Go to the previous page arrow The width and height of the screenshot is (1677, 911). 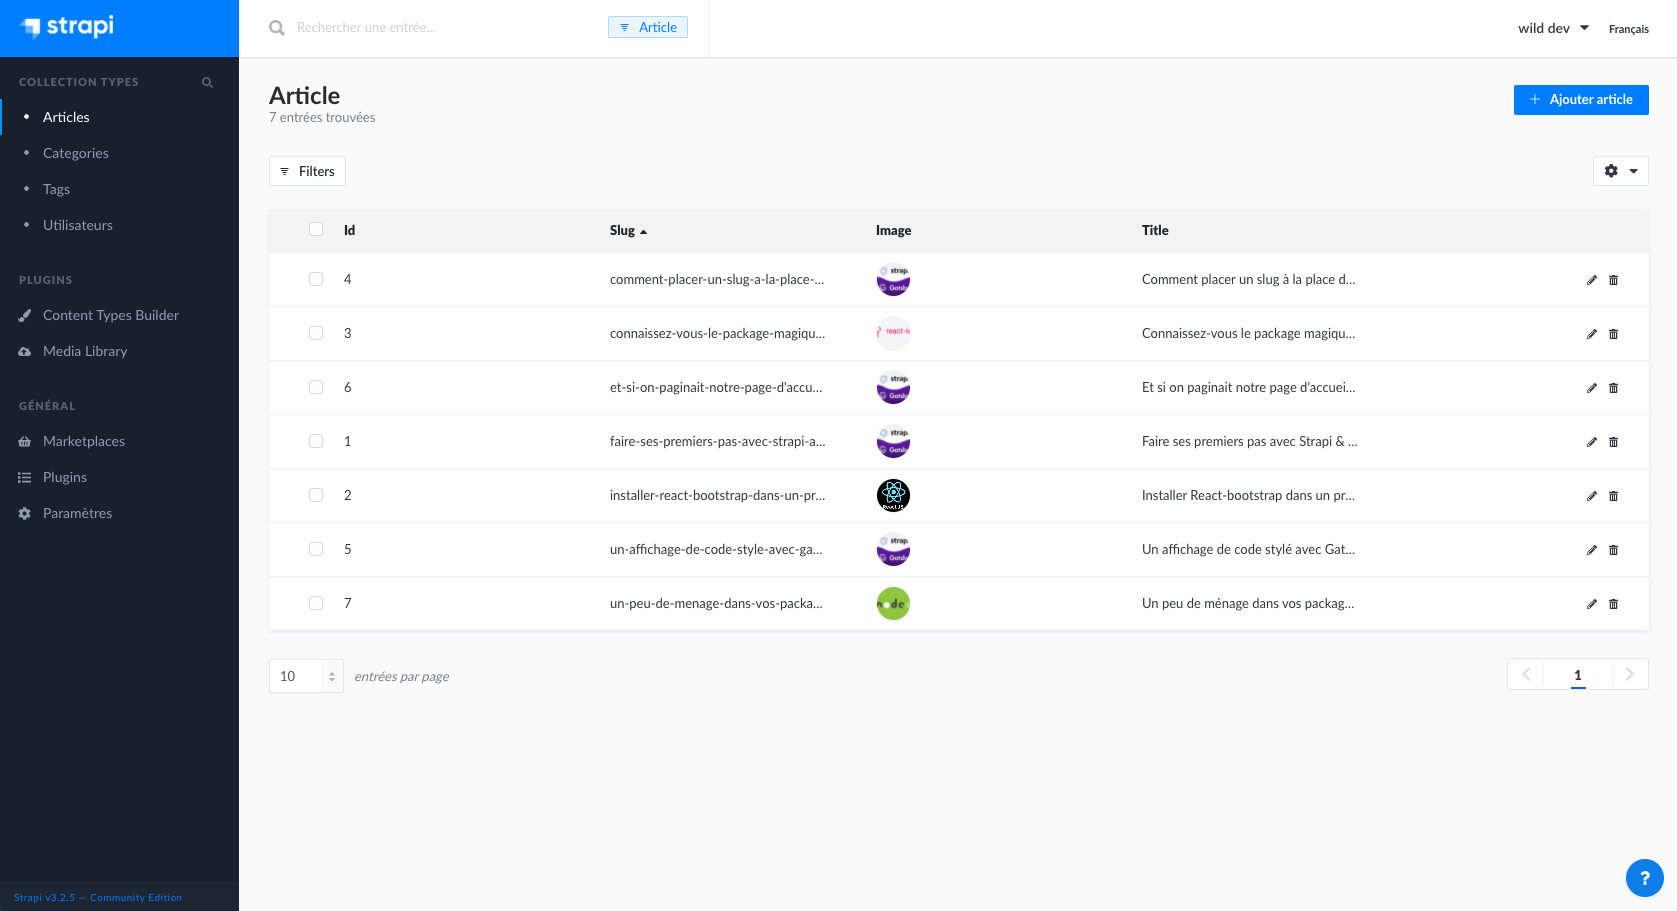[1526, 674]
